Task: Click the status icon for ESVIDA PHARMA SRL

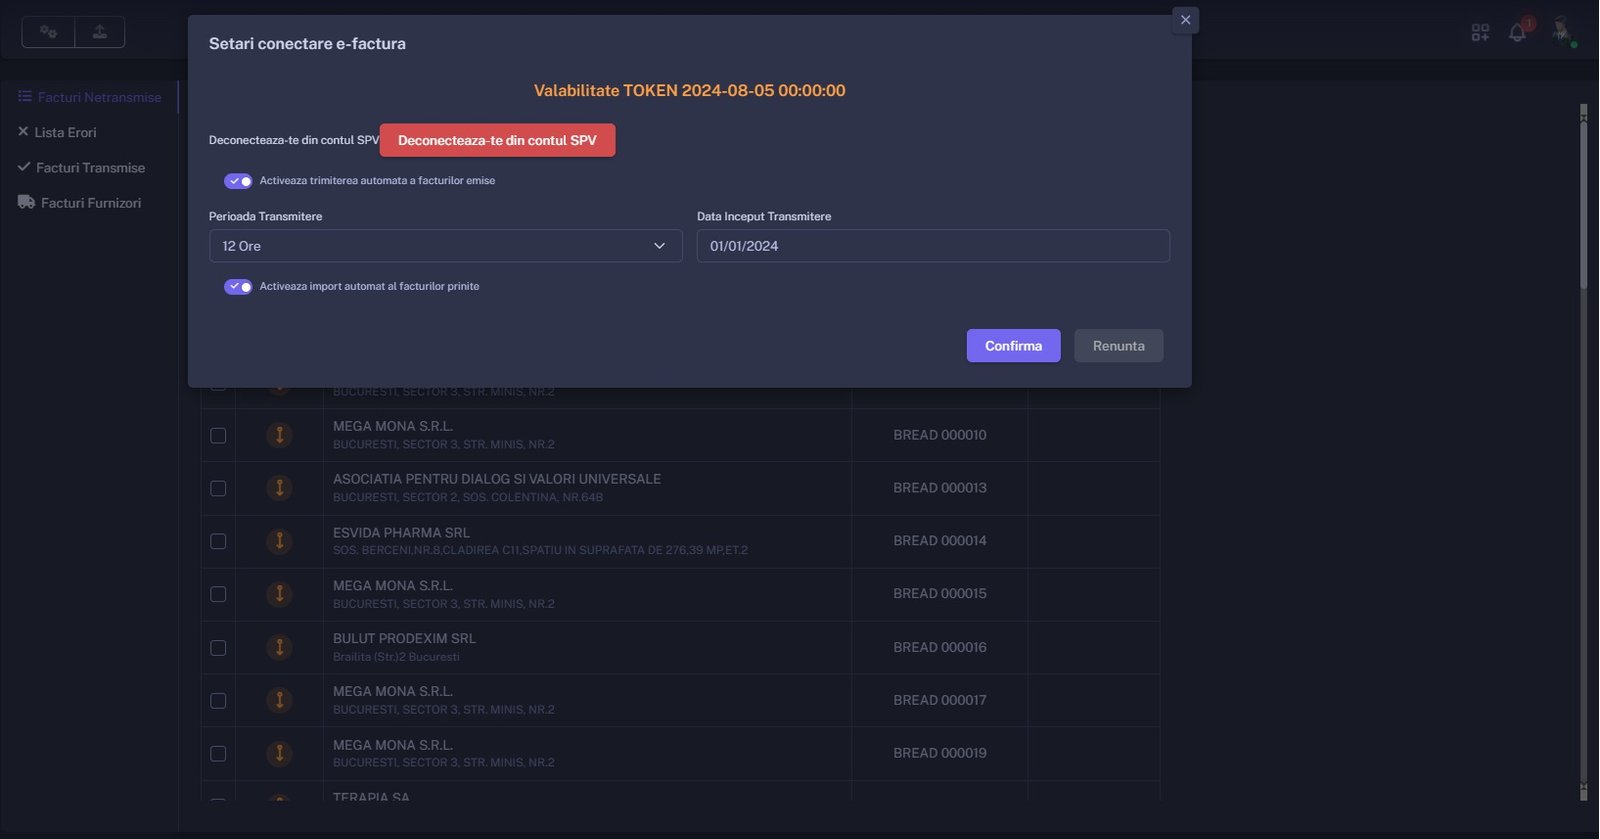Action: click(x=279, y=541)
